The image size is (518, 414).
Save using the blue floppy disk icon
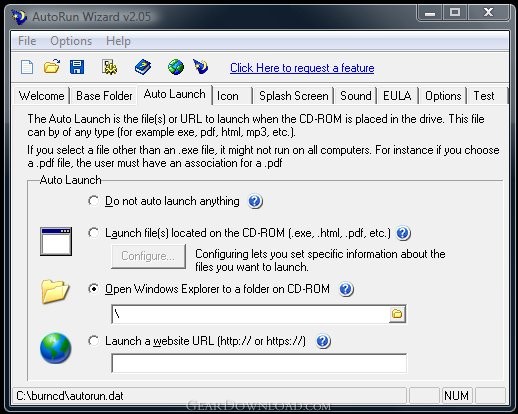pos(77,67)
